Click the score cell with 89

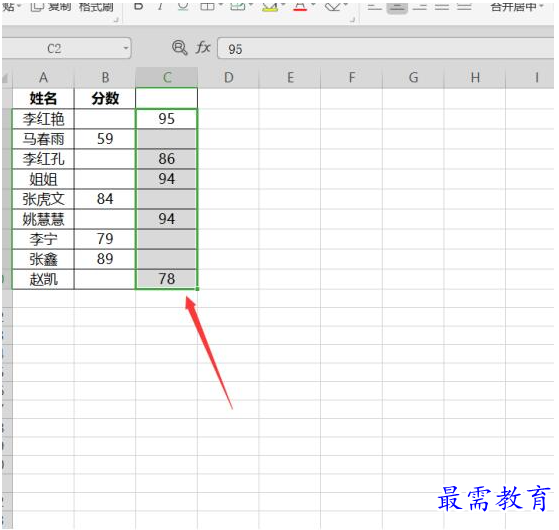click(105, 258)
